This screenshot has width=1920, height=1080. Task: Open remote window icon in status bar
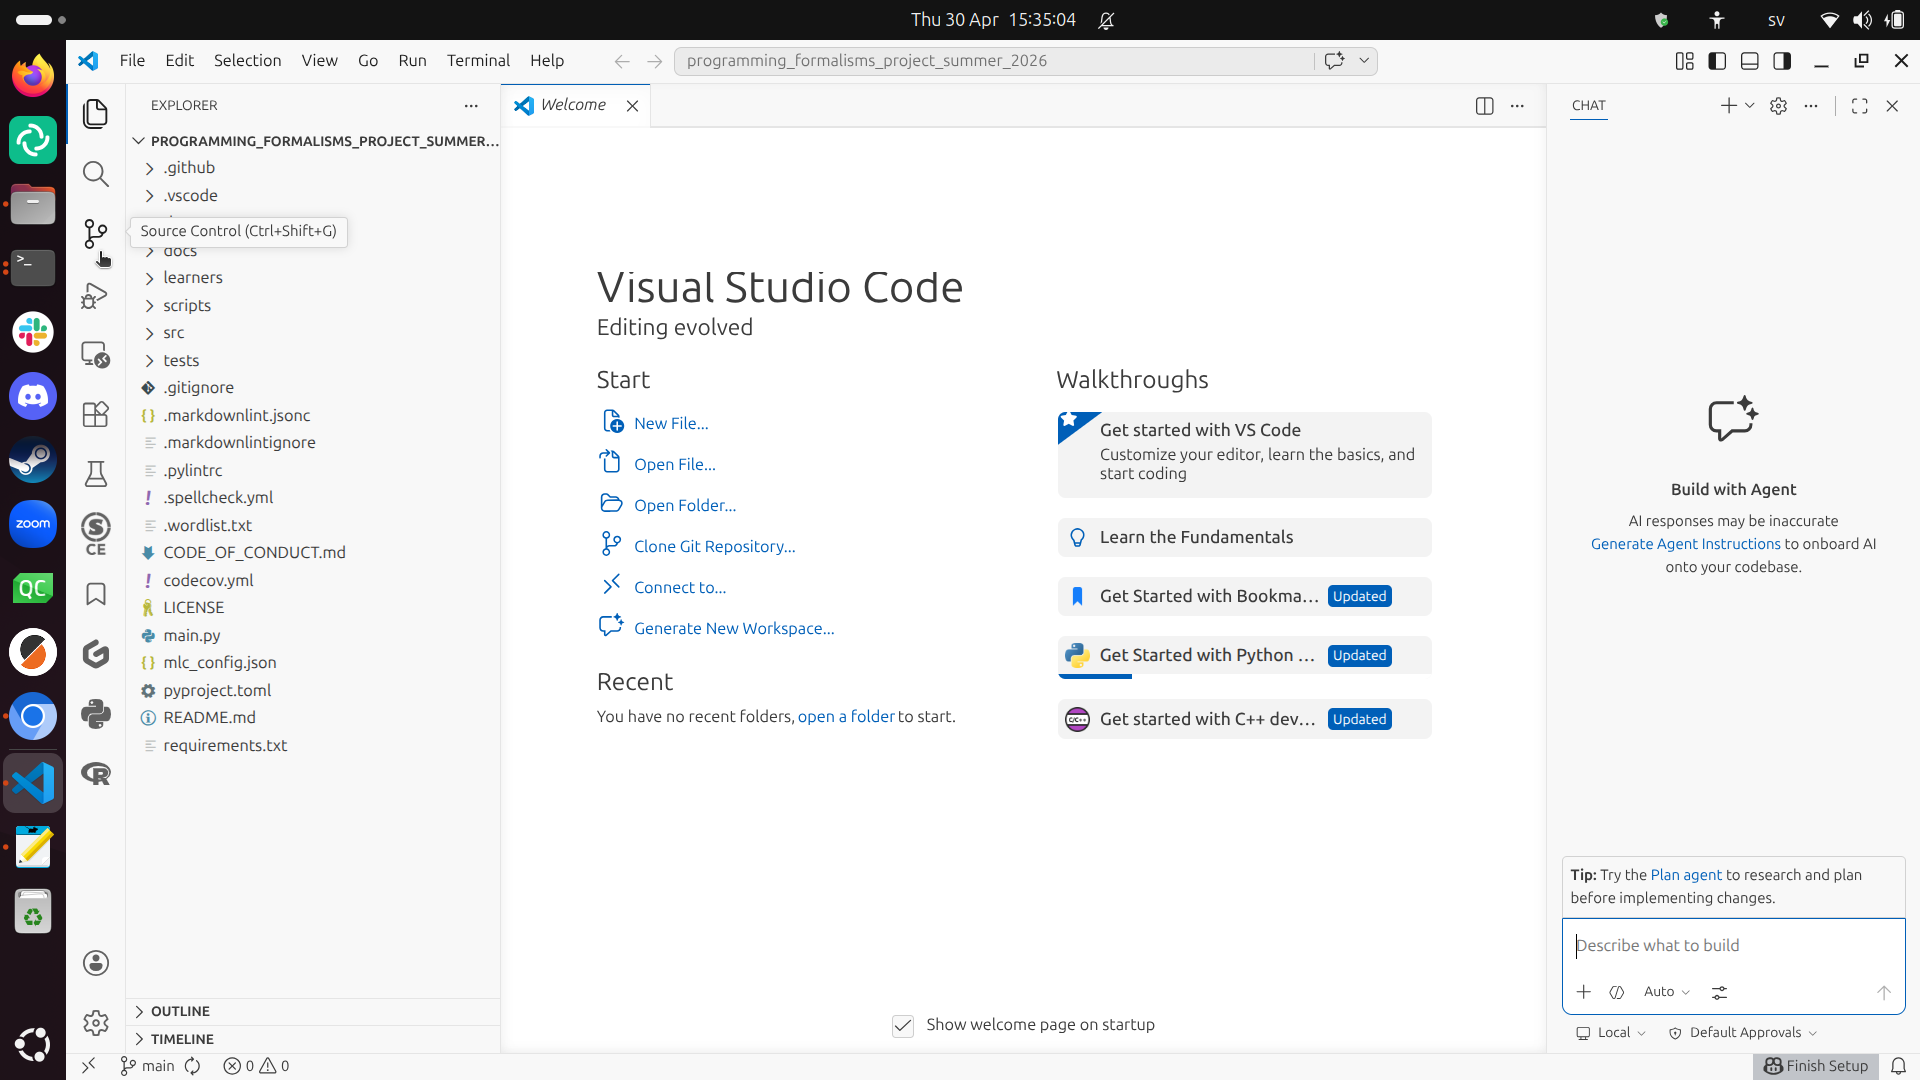click(89, 1066)
